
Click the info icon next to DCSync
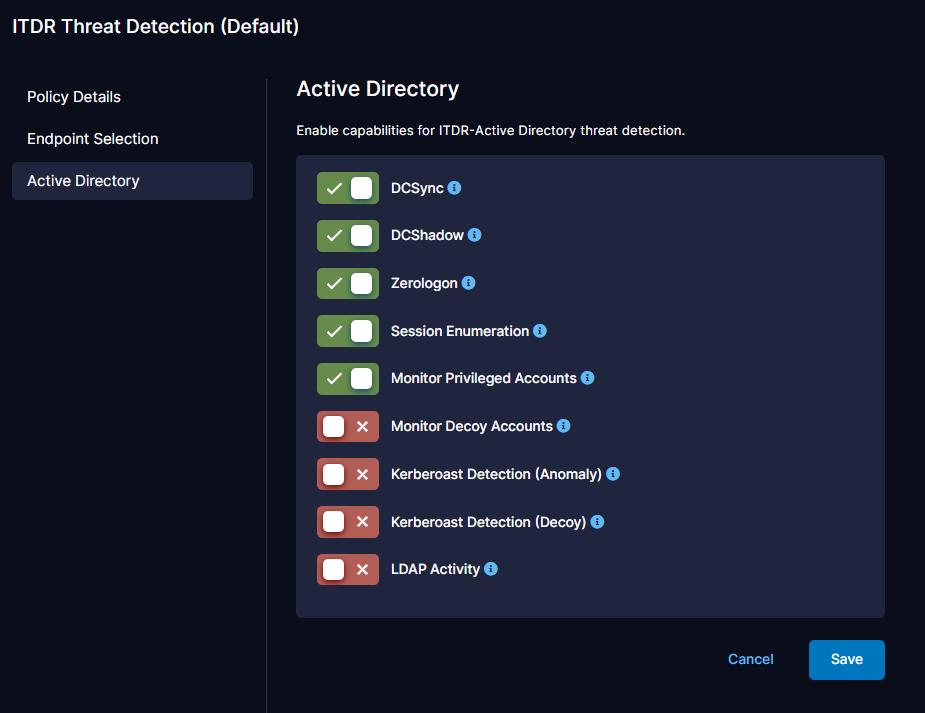pos(454,188)
